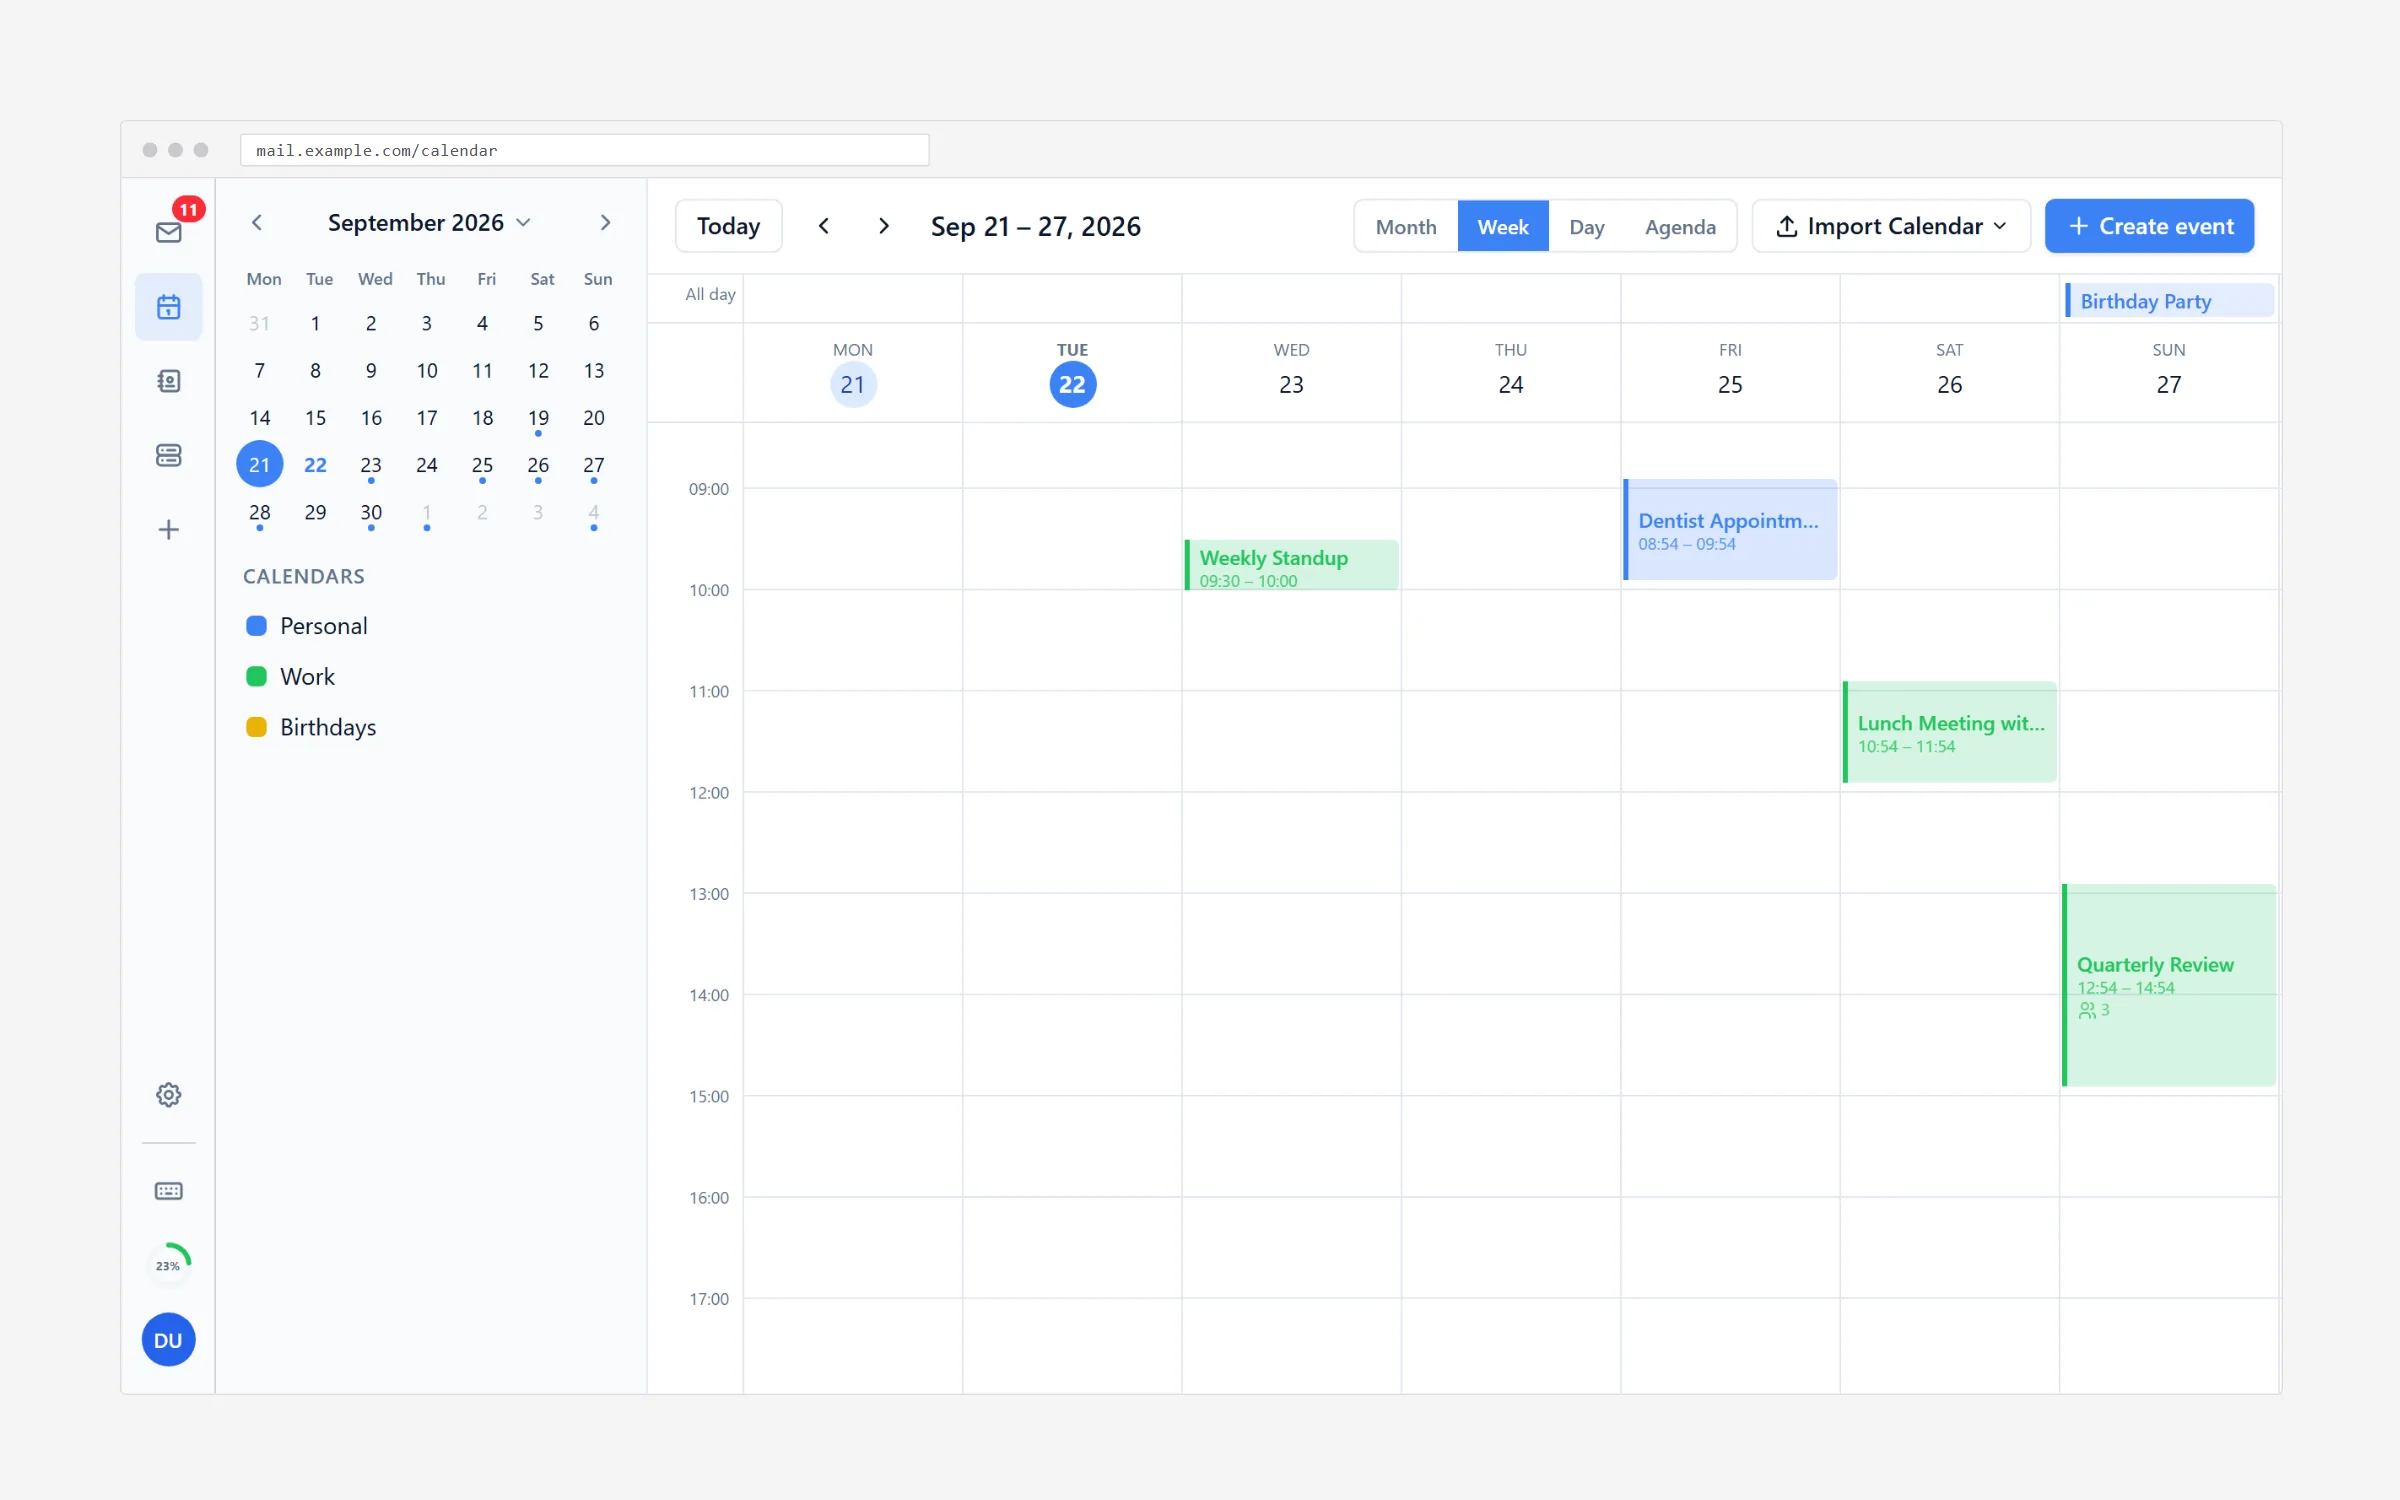Image resolution: width=2400 pixels, height=1500 pixels.
Task: Click the address bar URL field
Action: tap(584, 150)
